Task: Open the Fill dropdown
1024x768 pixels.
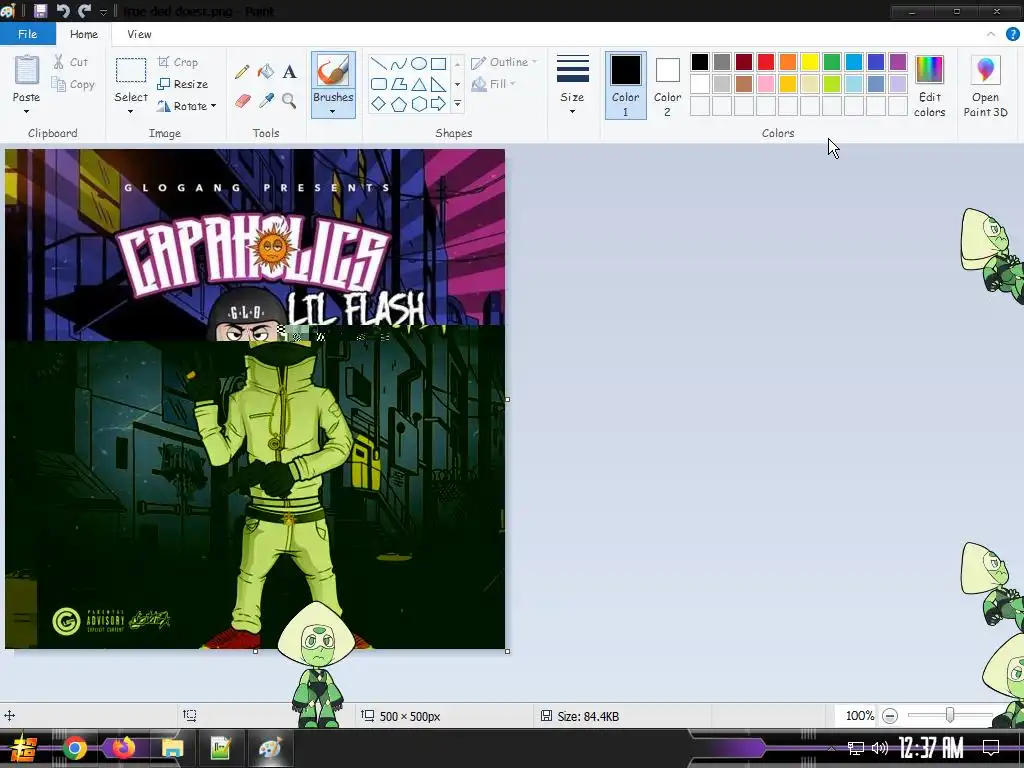Action: (494, 84)
